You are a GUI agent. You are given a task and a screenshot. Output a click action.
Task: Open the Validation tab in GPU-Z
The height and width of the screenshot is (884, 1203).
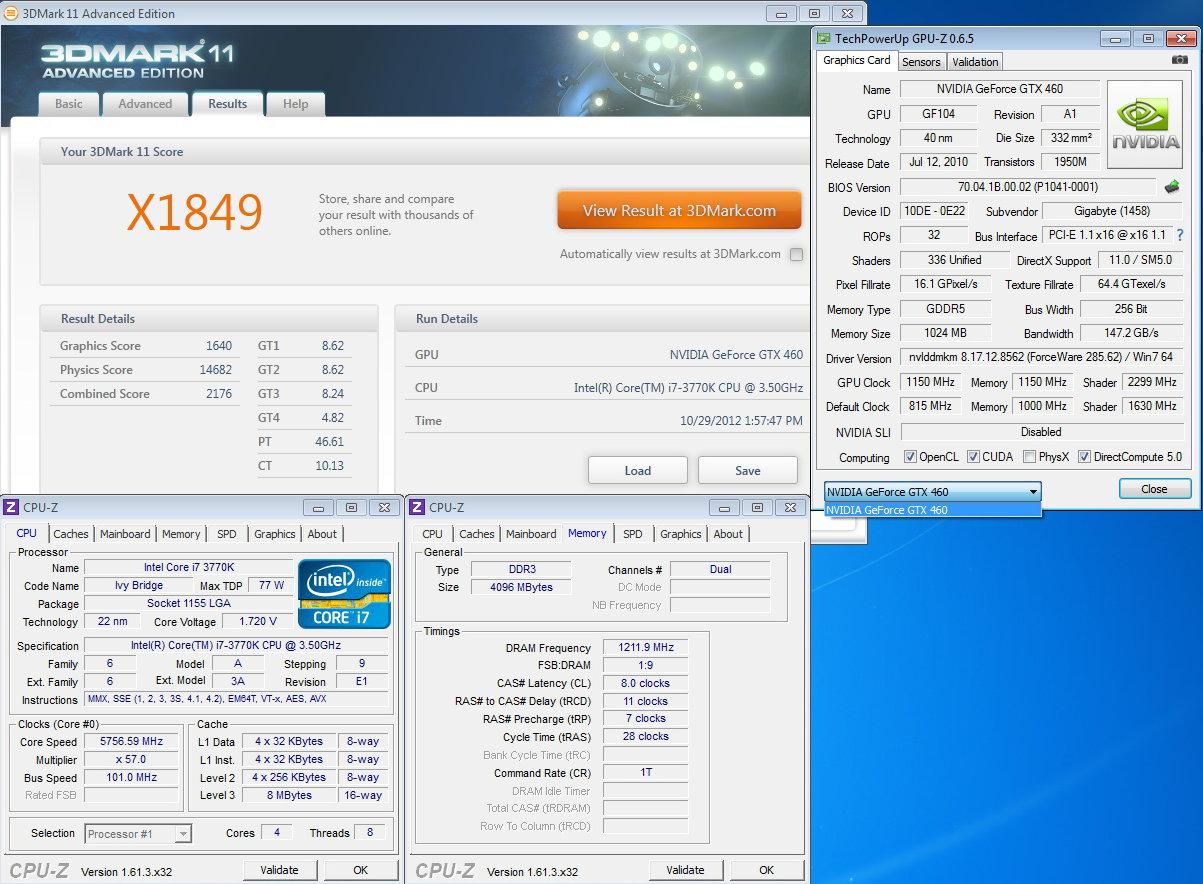coord(975,62)
